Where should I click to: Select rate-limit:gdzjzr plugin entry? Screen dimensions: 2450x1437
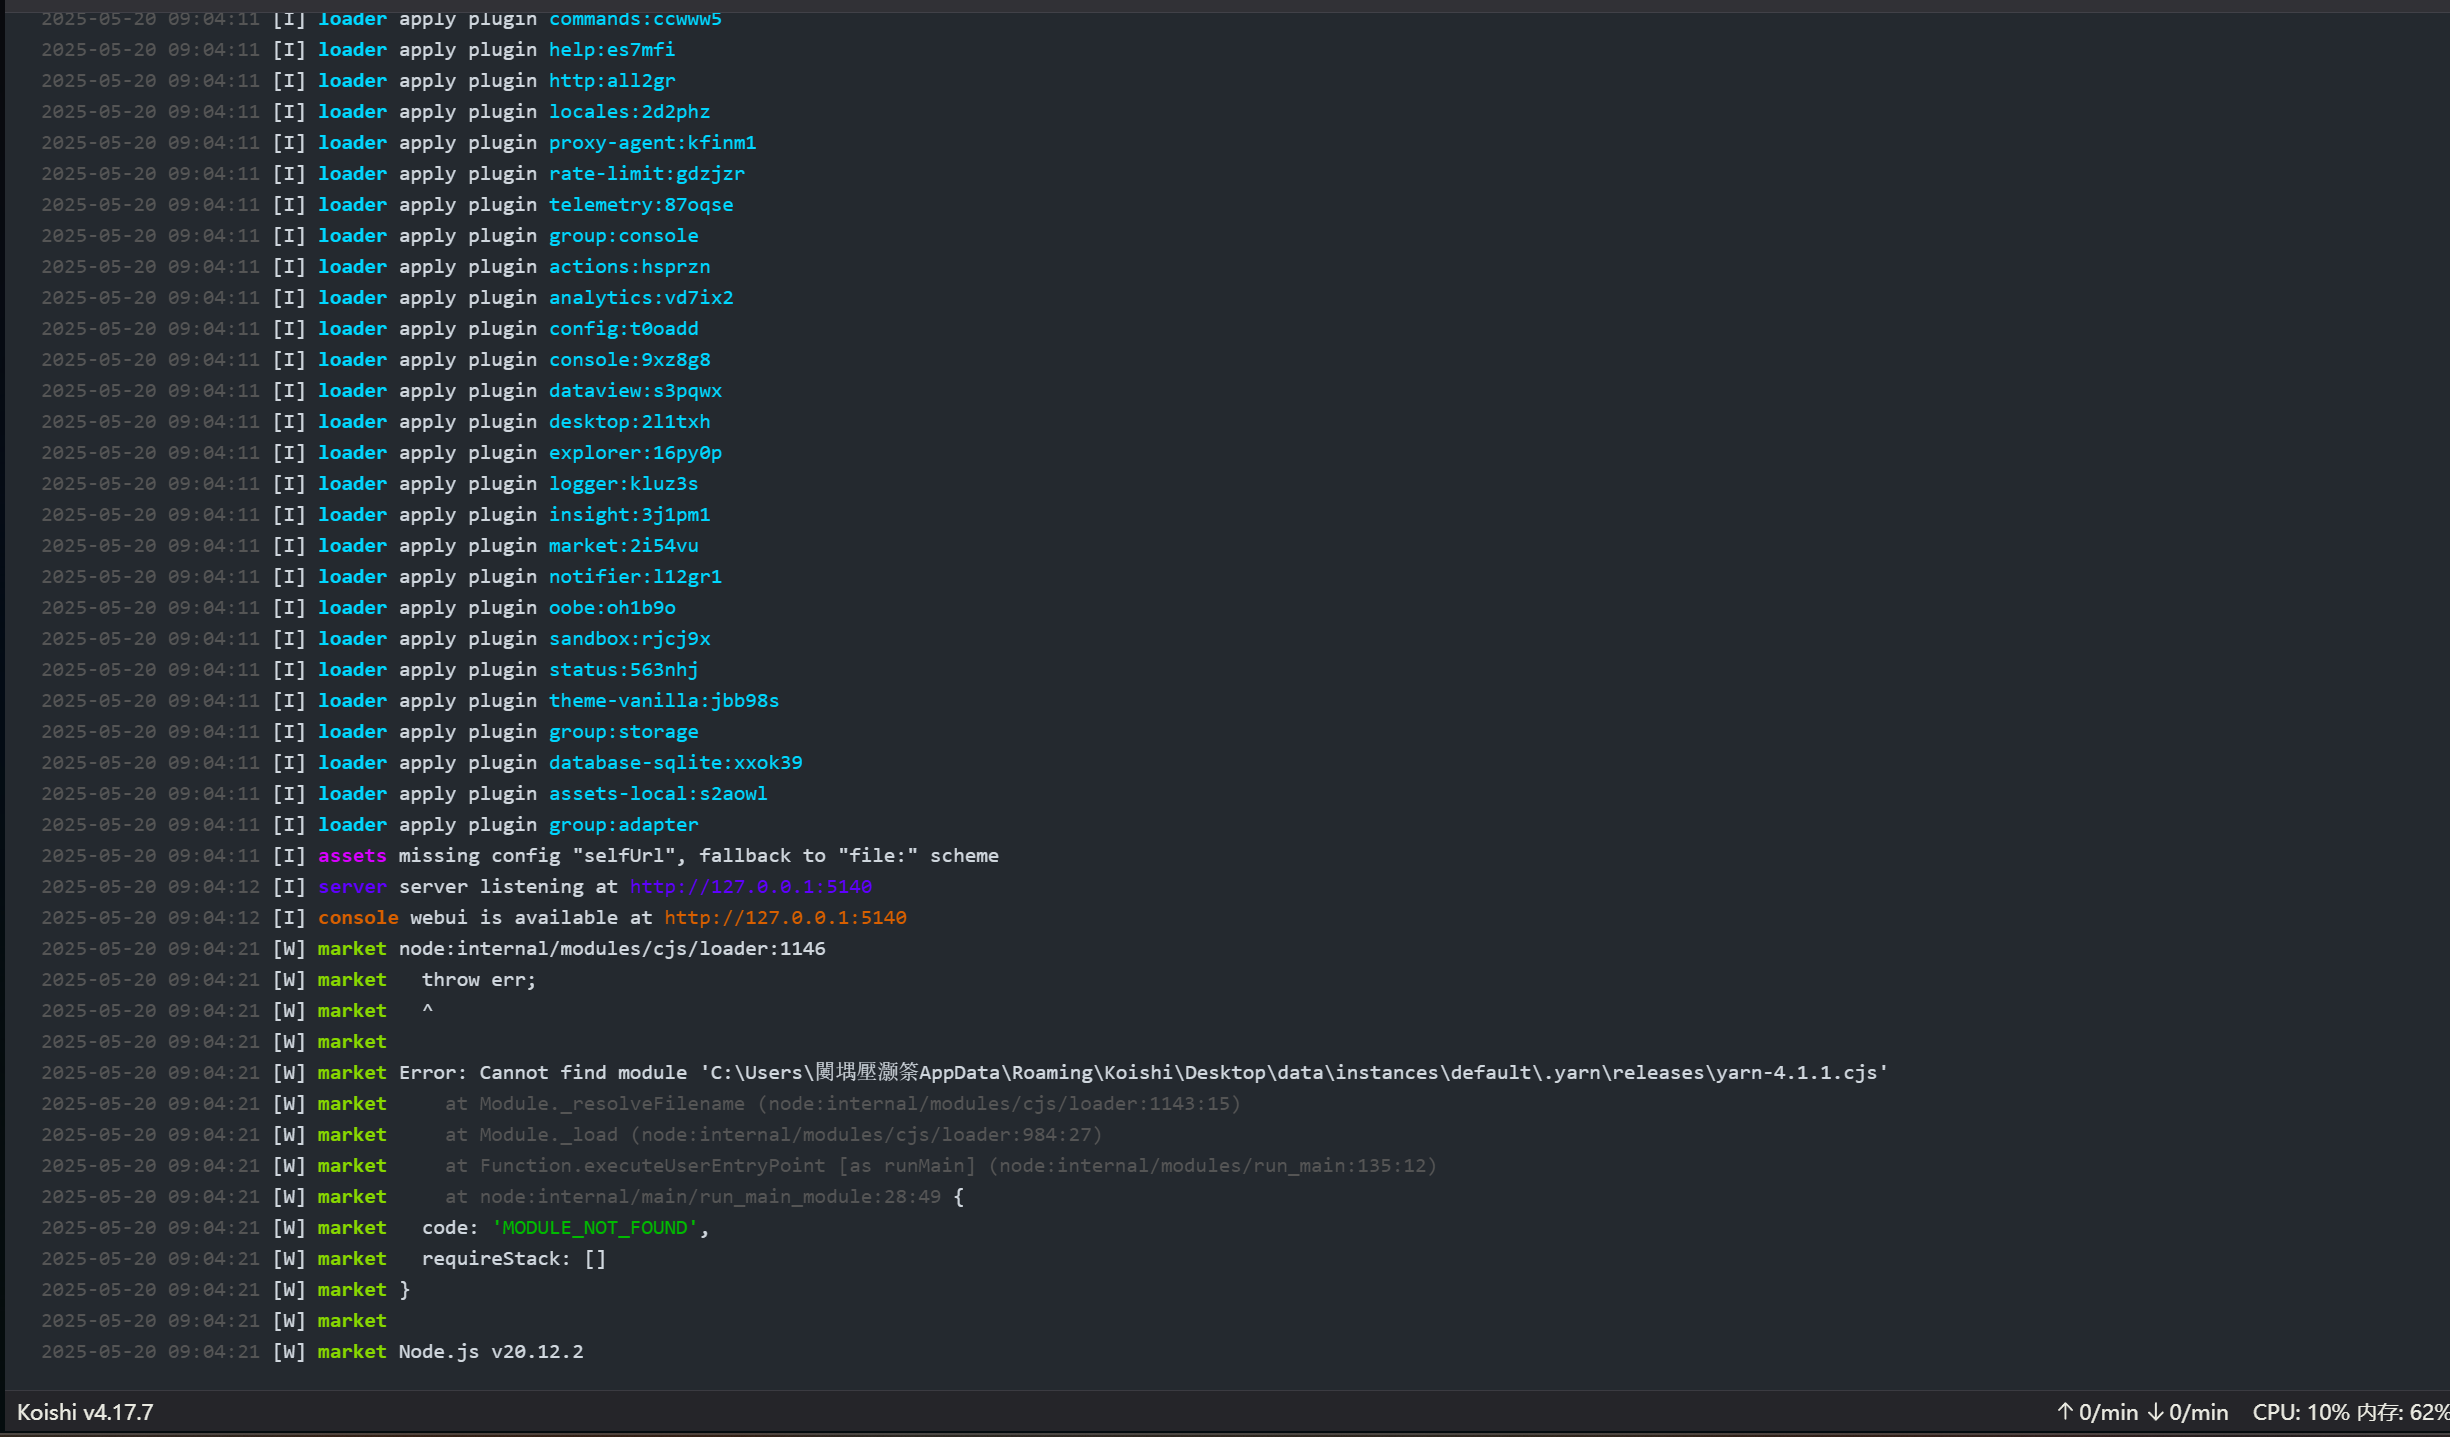point(646,173)
